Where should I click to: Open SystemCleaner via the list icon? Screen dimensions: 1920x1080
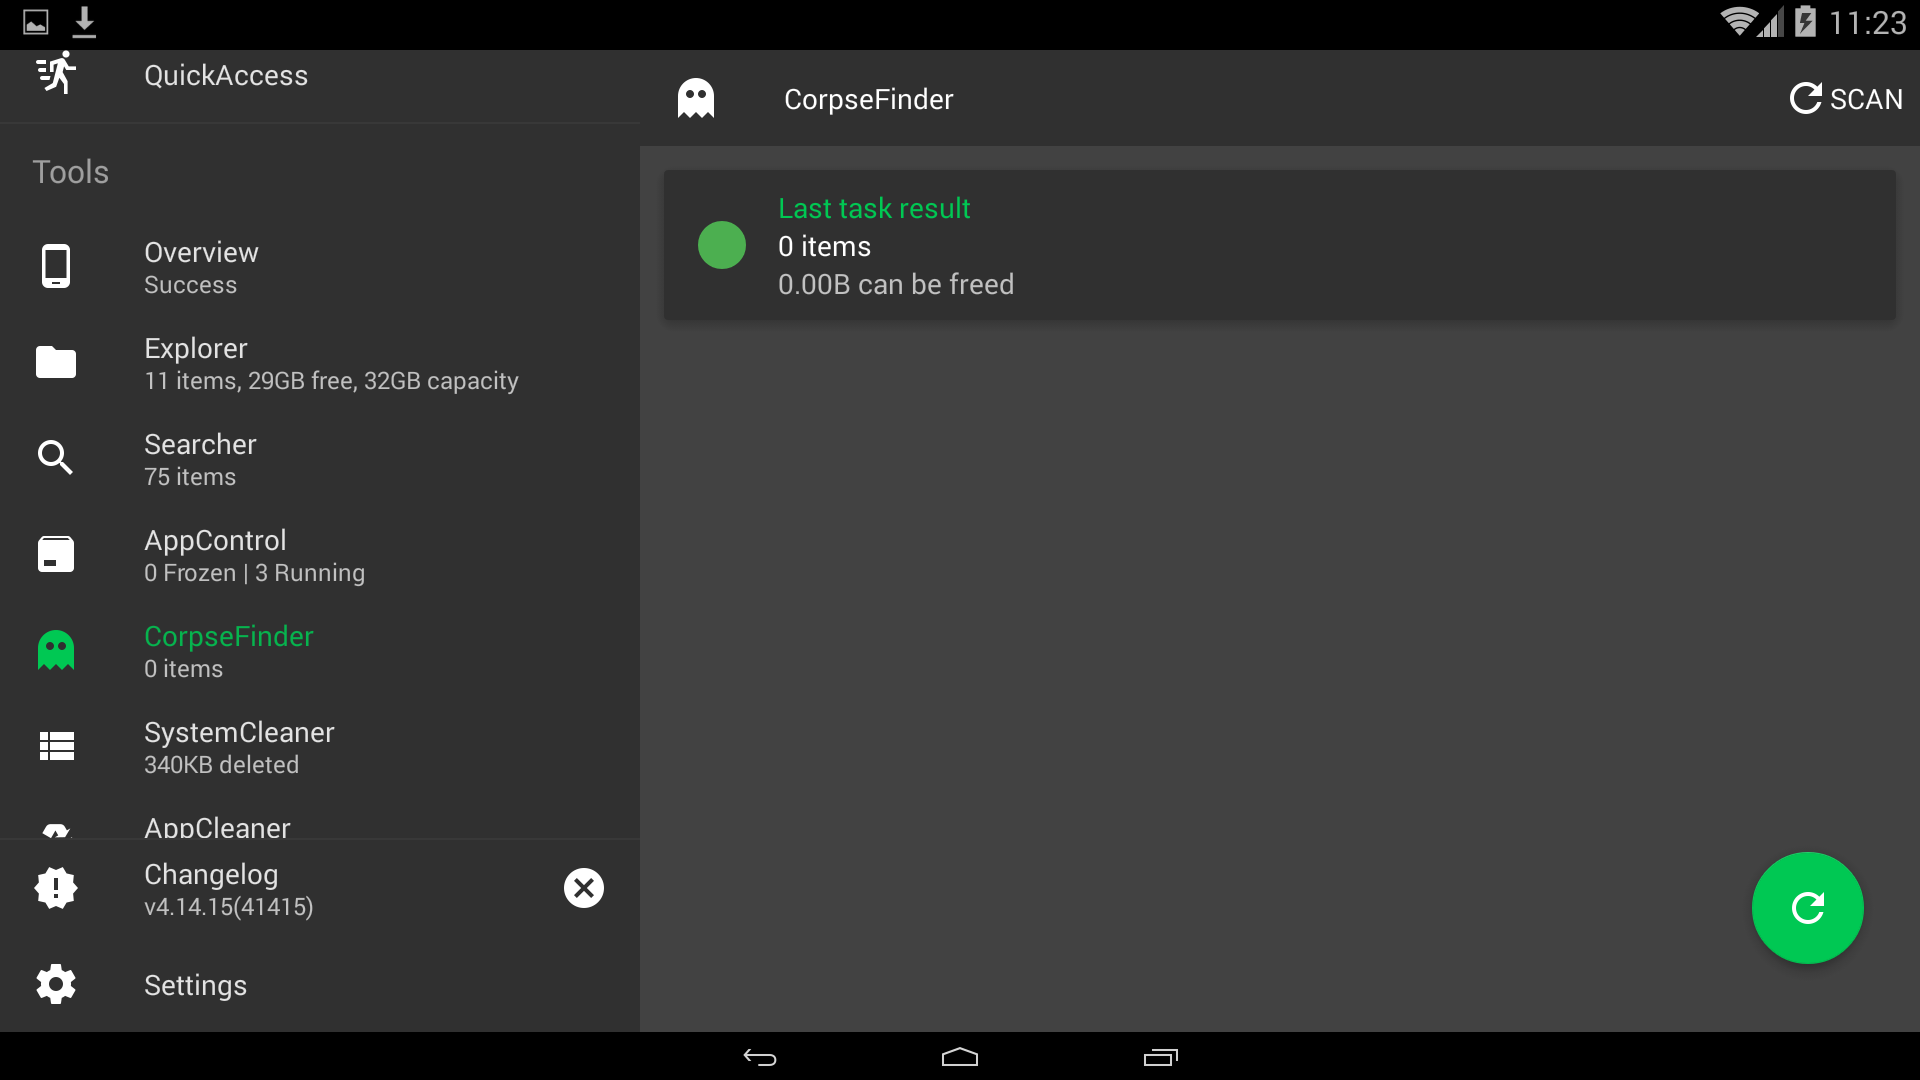tap(56, 746)
